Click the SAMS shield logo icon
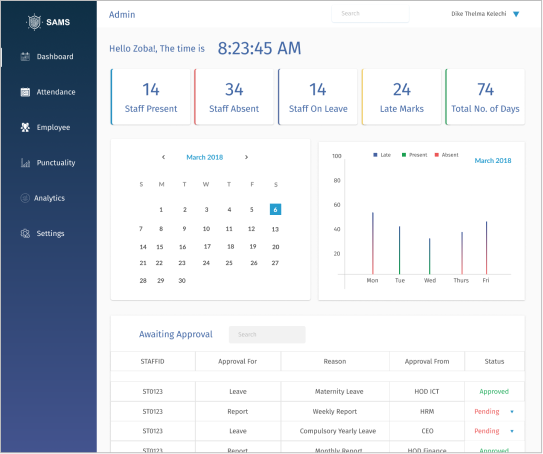This screenshot has height=454, width=543. pyautogui.click(x=34, y=22)
